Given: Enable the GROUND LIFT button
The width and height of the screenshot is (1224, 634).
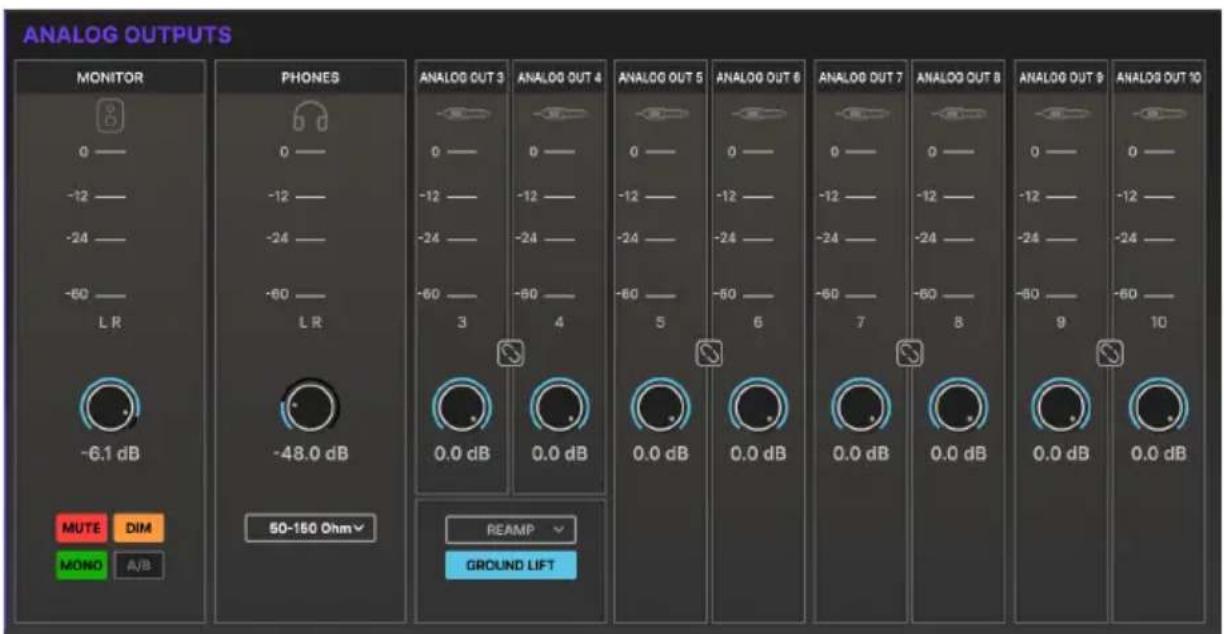Looking at the screenshot, I should coord(511,565).
